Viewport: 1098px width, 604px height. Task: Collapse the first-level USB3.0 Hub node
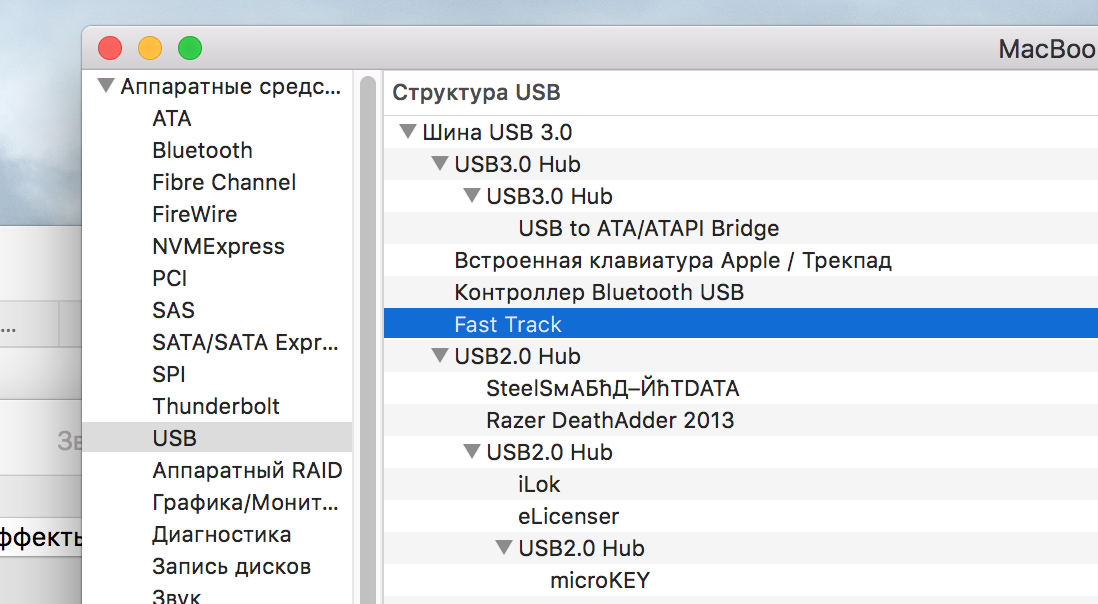click(440, 164)
